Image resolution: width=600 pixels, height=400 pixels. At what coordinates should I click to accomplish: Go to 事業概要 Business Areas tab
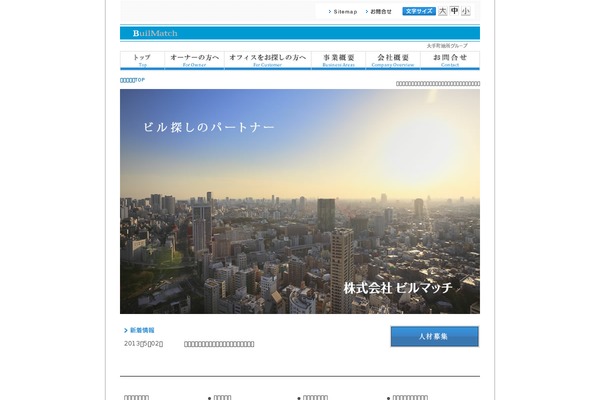coord(339,60)
